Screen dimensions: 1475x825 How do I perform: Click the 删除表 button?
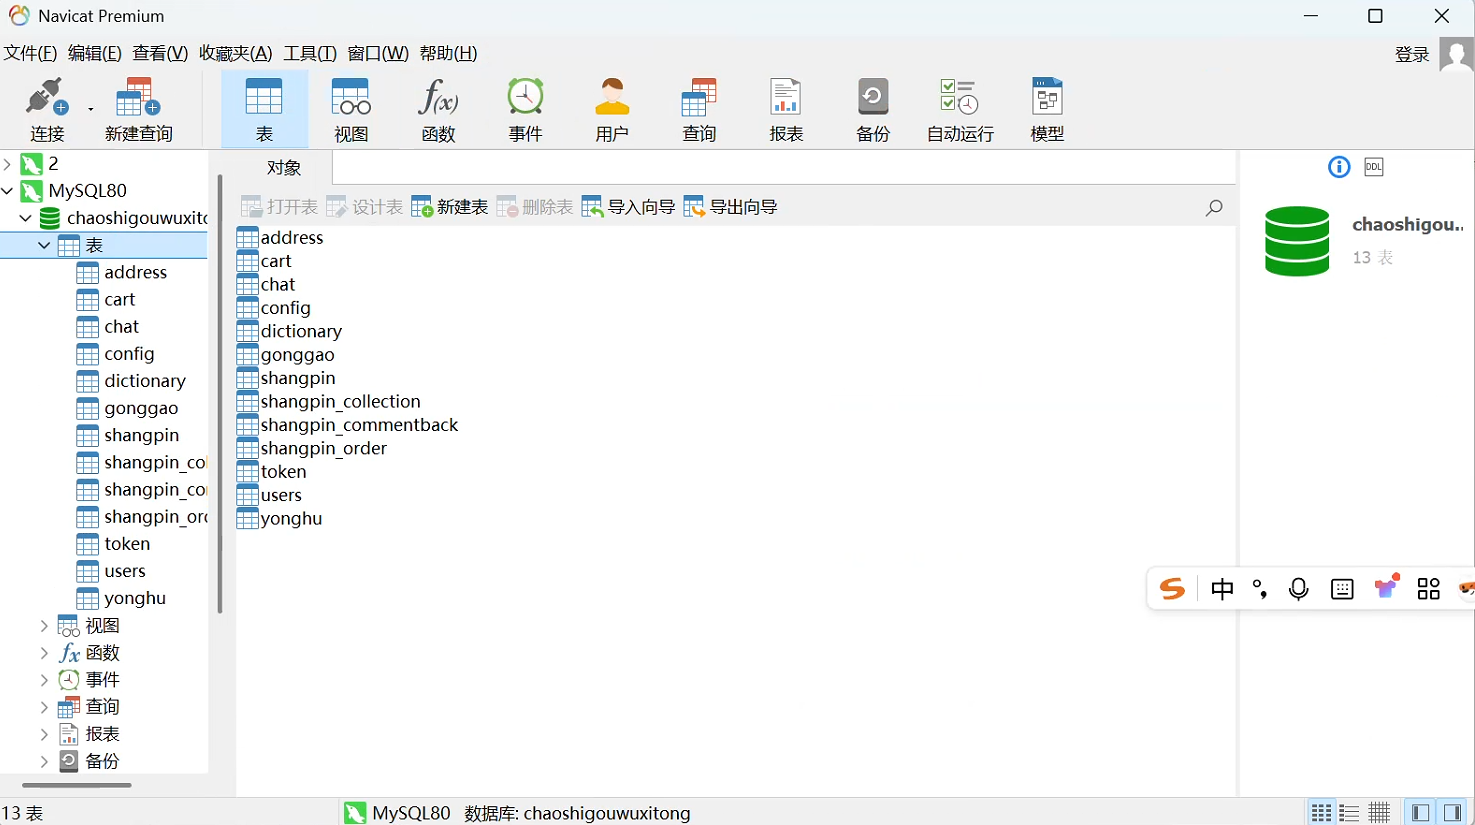(535, 207)
